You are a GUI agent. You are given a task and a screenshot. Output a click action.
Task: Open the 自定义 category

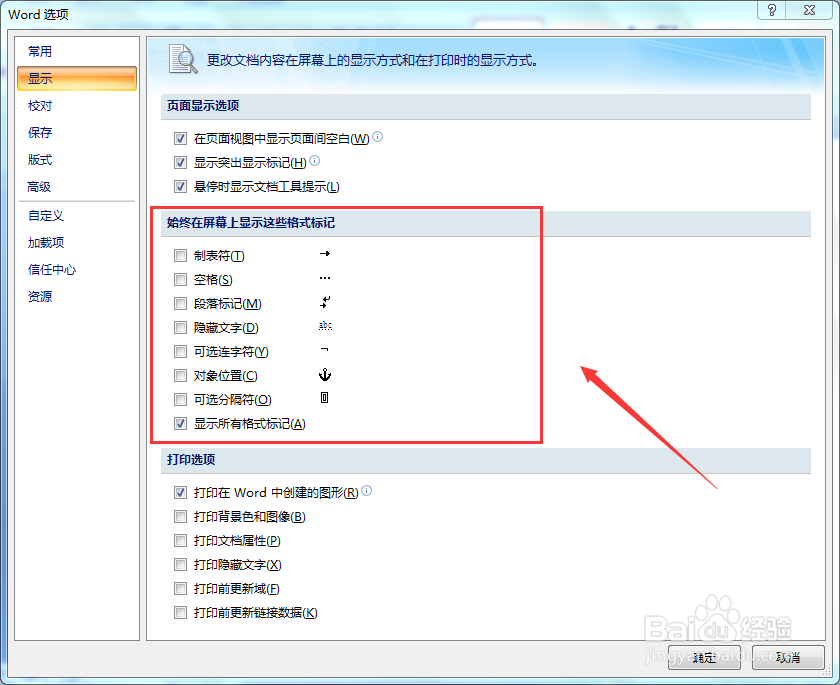point(77,216)
